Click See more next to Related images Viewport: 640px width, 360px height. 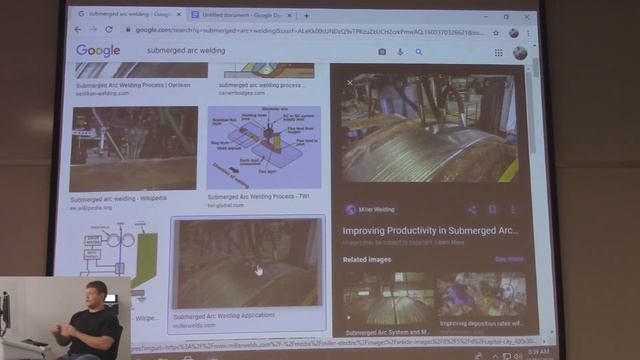509,259
